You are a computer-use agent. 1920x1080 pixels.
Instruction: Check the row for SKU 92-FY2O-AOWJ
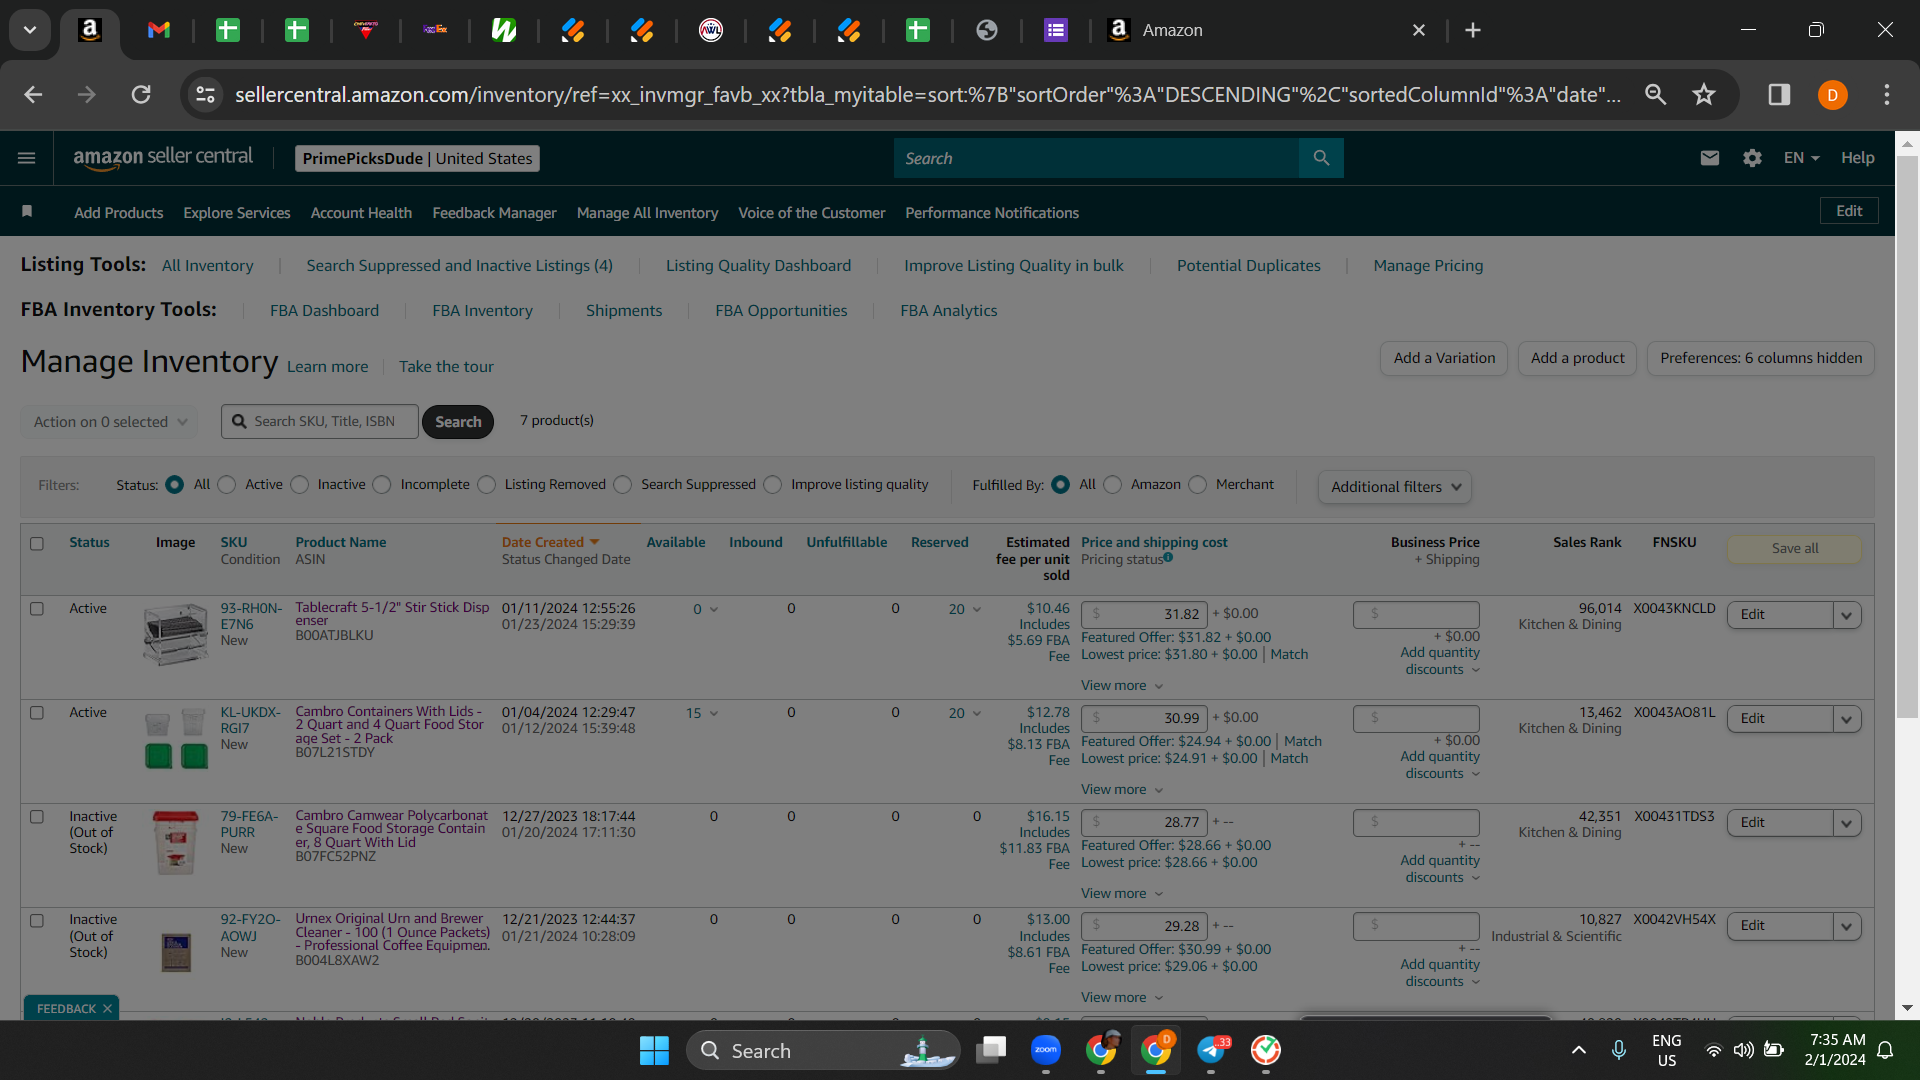tap(37, 921)
